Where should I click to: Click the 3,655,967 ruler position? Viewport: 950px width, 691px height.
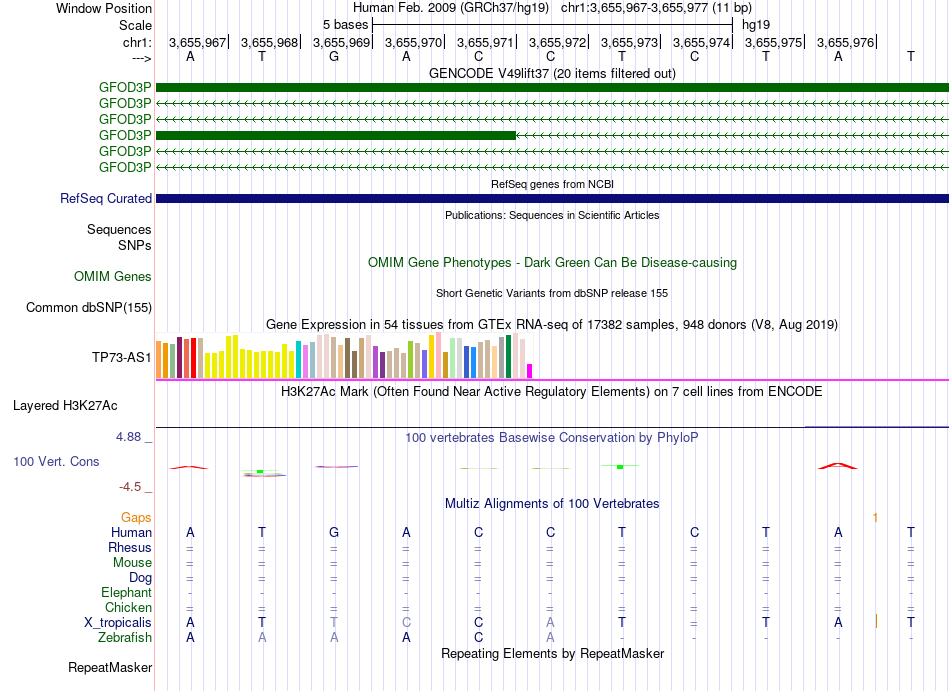click(x=197, y=42)
